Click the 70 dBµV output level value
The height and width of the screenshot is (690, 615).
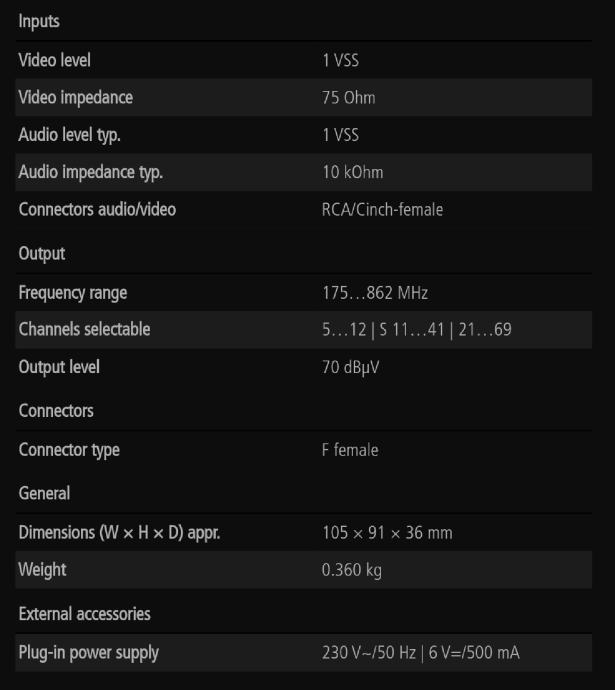(351, 367)
